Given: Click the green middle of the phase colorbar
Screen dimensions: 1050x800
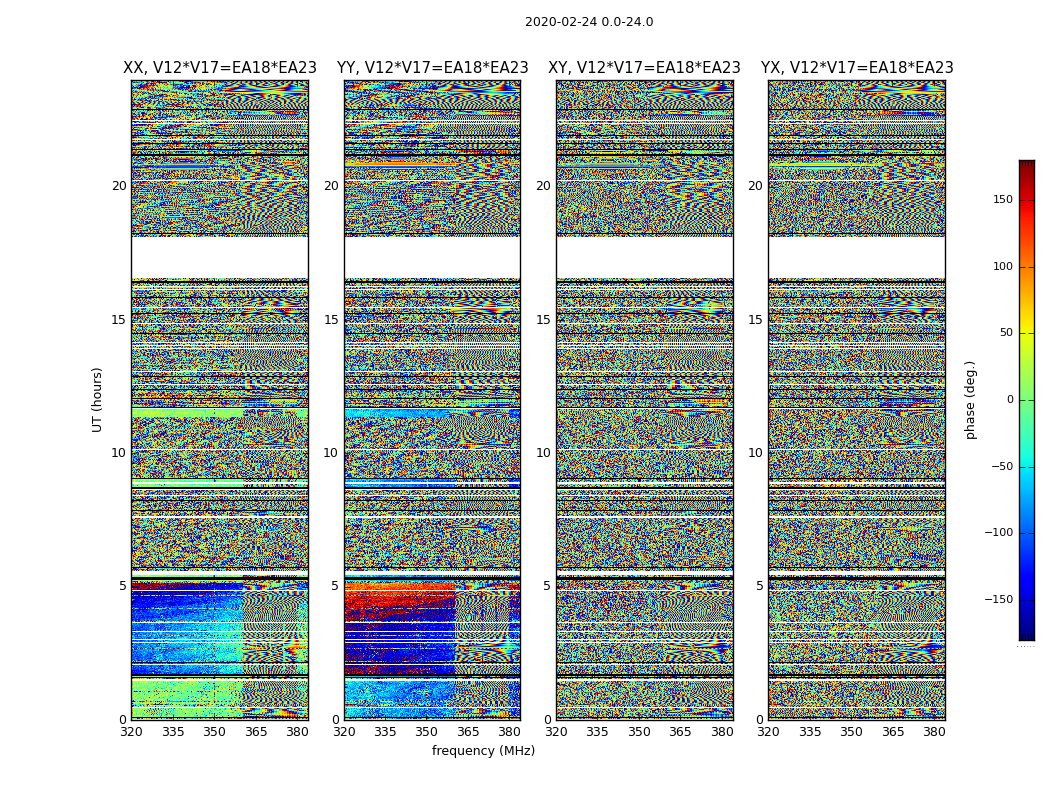Looking at the screenshot, I should click(x=1027, y=400).
